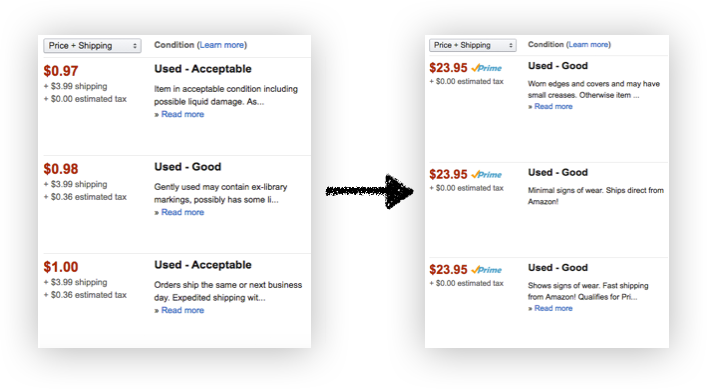Select the $0.97 price offer
This screenshot has height=389, width=707.
click(x=61, y=71)
